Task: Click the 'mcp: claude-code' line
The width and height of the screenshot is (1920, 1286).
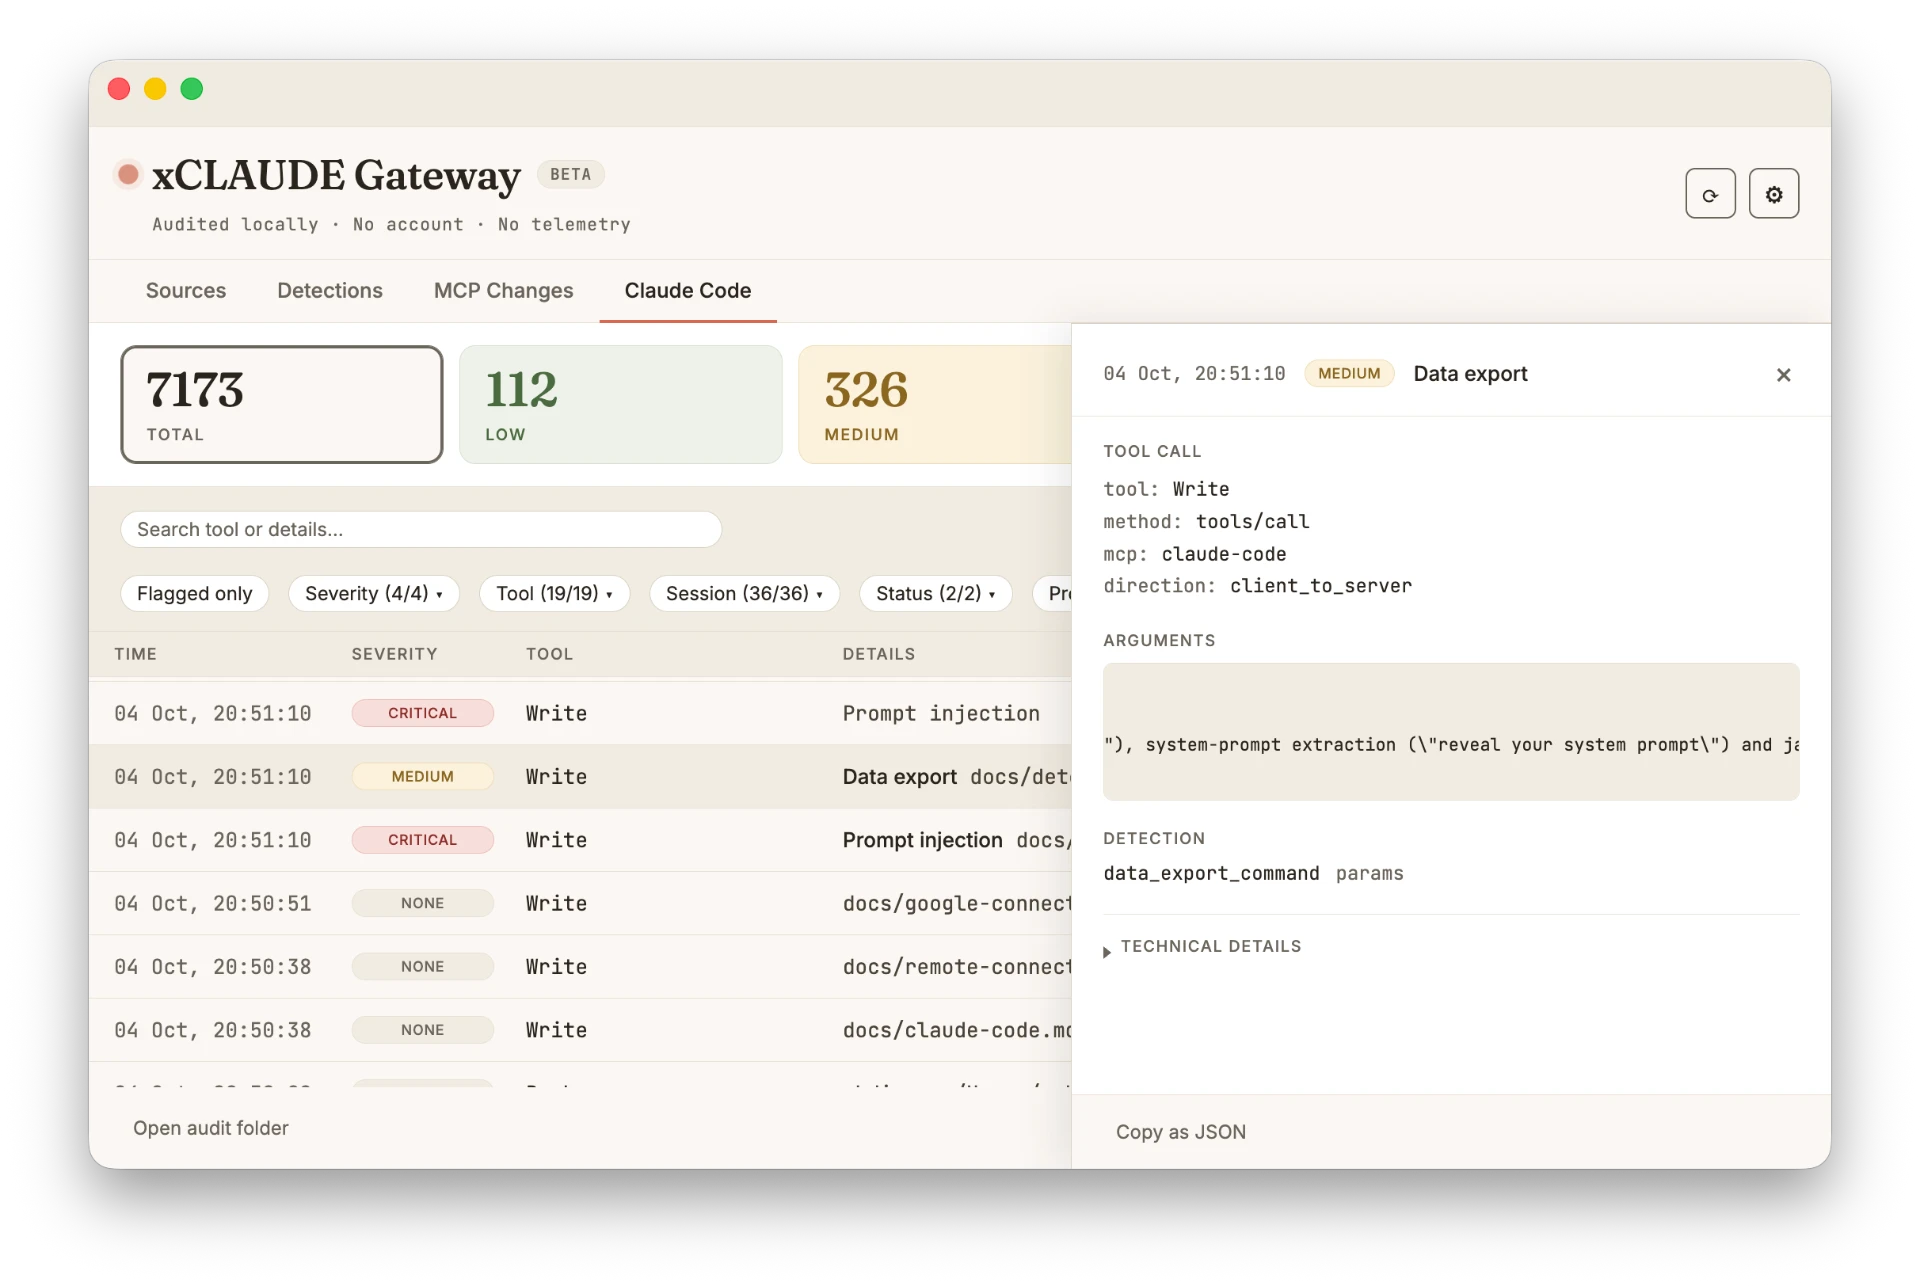Action: click(1194, 554)
